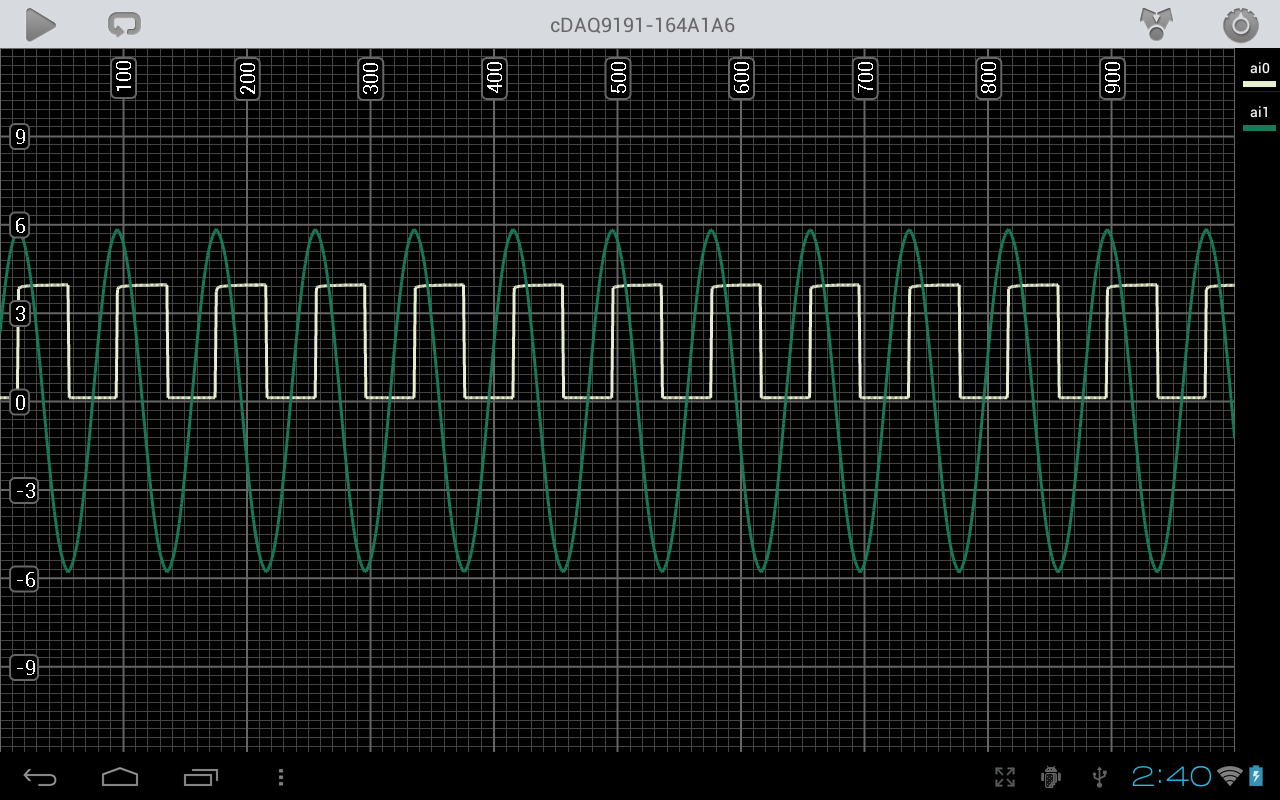Tap the 900 x-axis label
The height and width of the screenshot is (800, 1280).
pos(1112,77)
